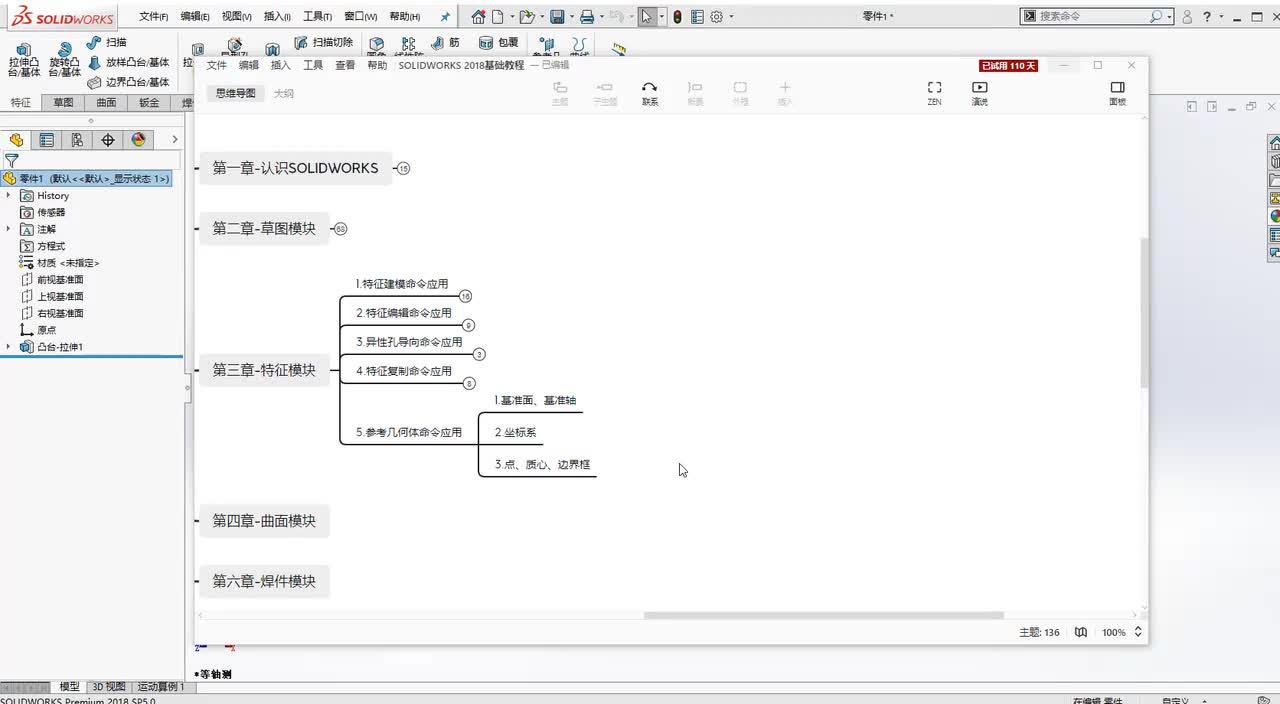Click the print icon in SolidWorks
The image size is (1280, 704).
point(587,16)
